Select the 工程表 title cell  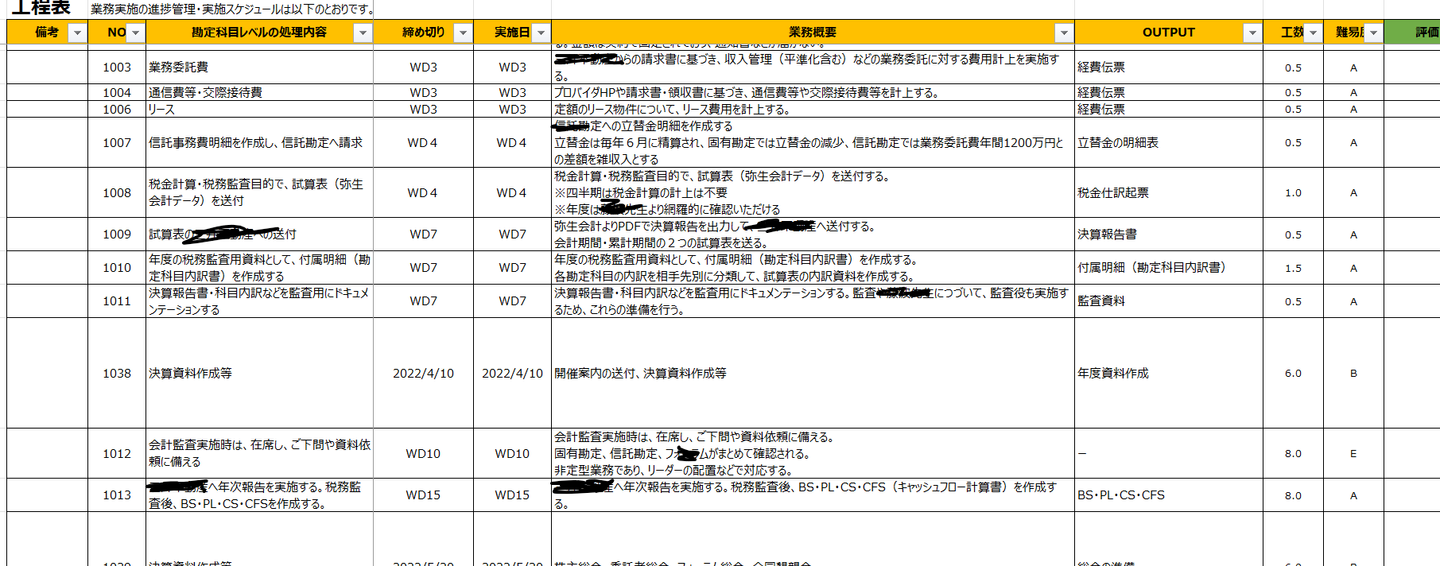[x=40, y=8]
